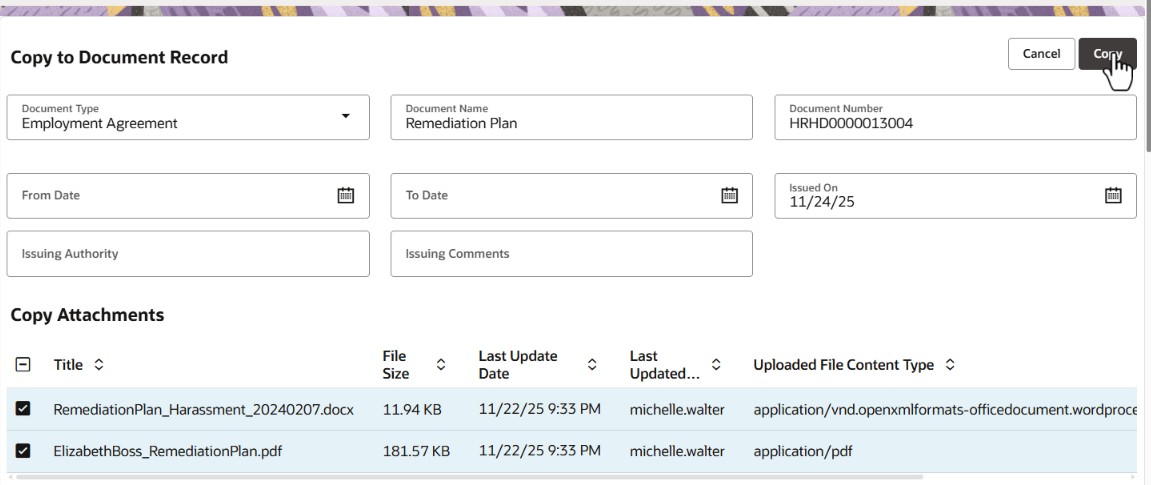Sort attachments by File Size
1151x485 pixels.
point(441,365)
